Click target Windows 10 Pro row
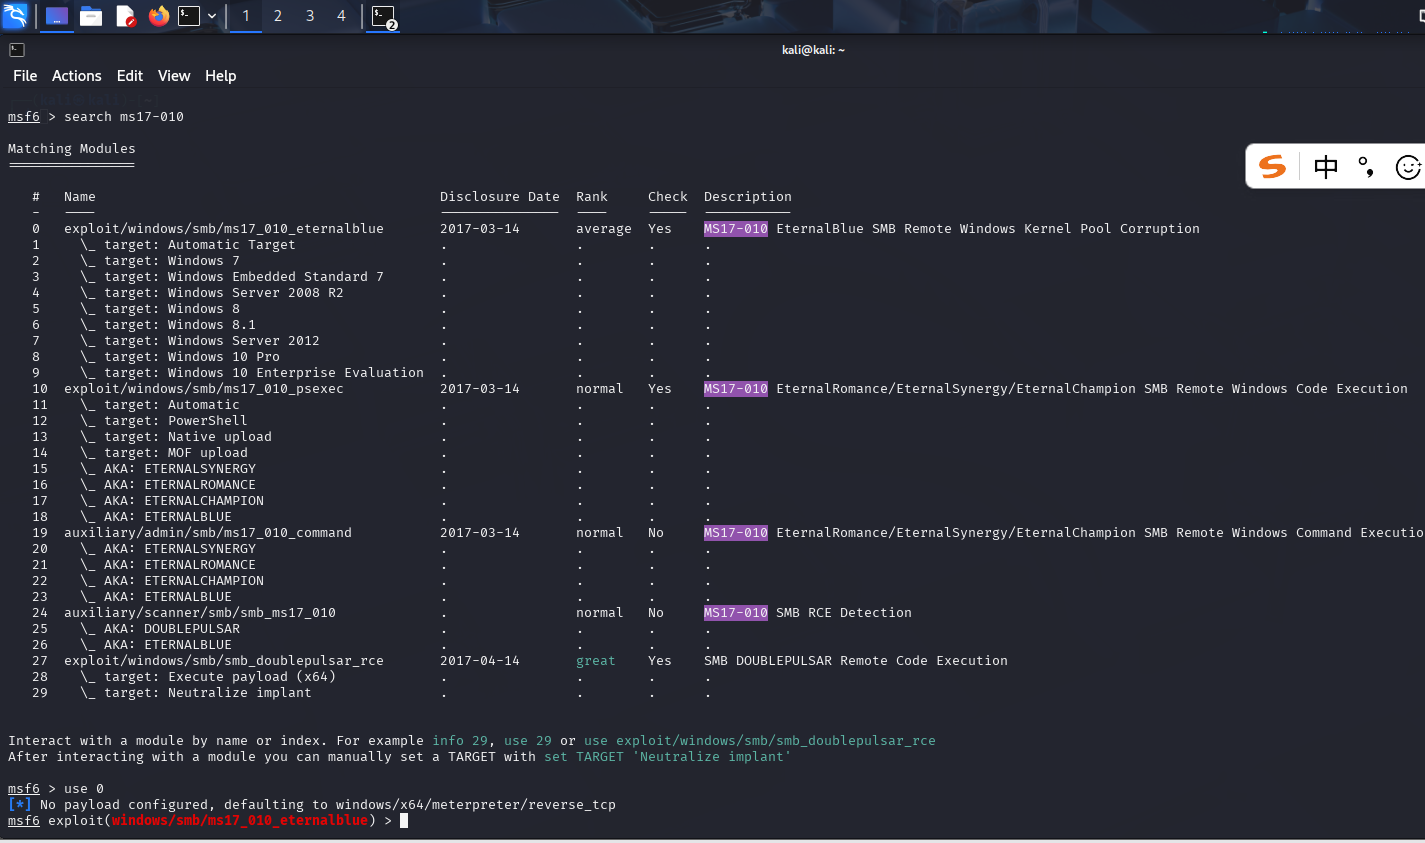1425x843 pixels. coord(180,357)
